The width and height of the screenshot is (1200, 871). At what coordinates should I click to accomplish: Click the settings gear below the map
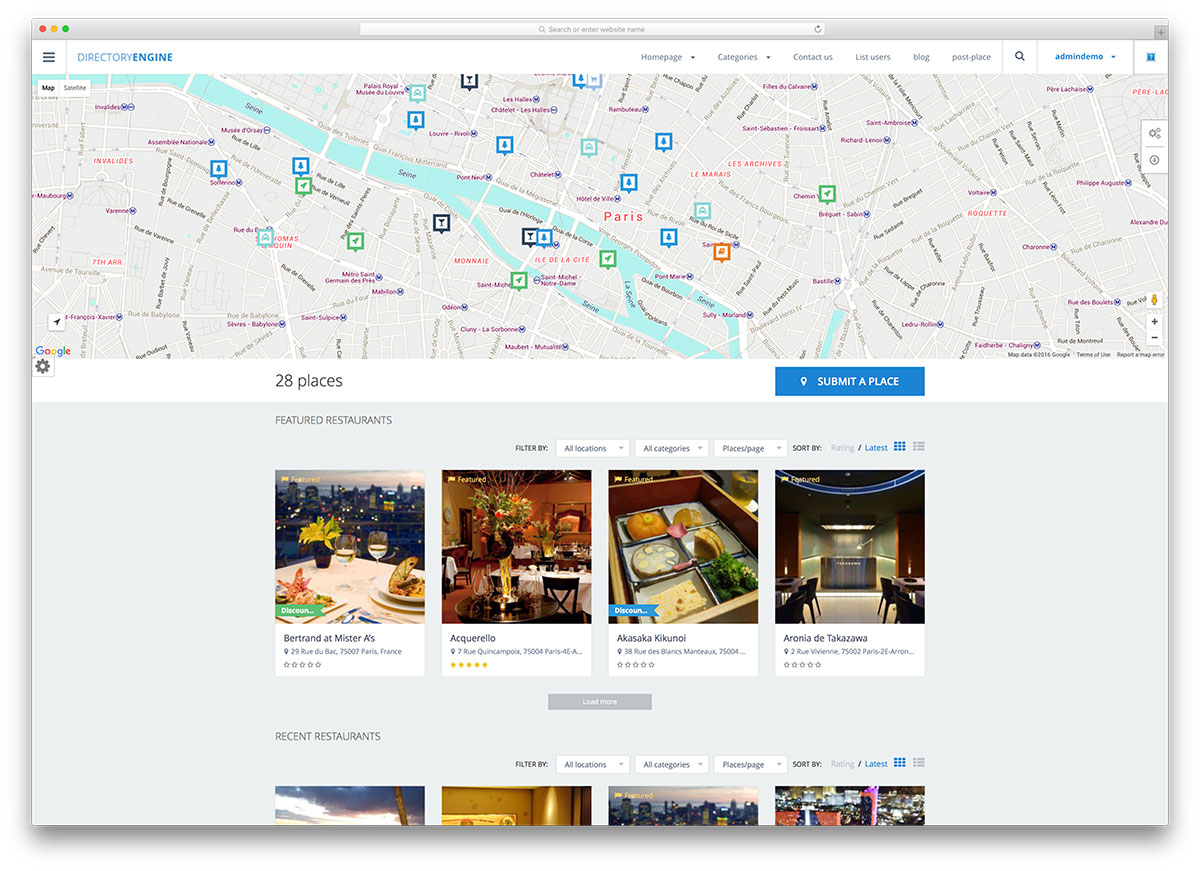42,367
